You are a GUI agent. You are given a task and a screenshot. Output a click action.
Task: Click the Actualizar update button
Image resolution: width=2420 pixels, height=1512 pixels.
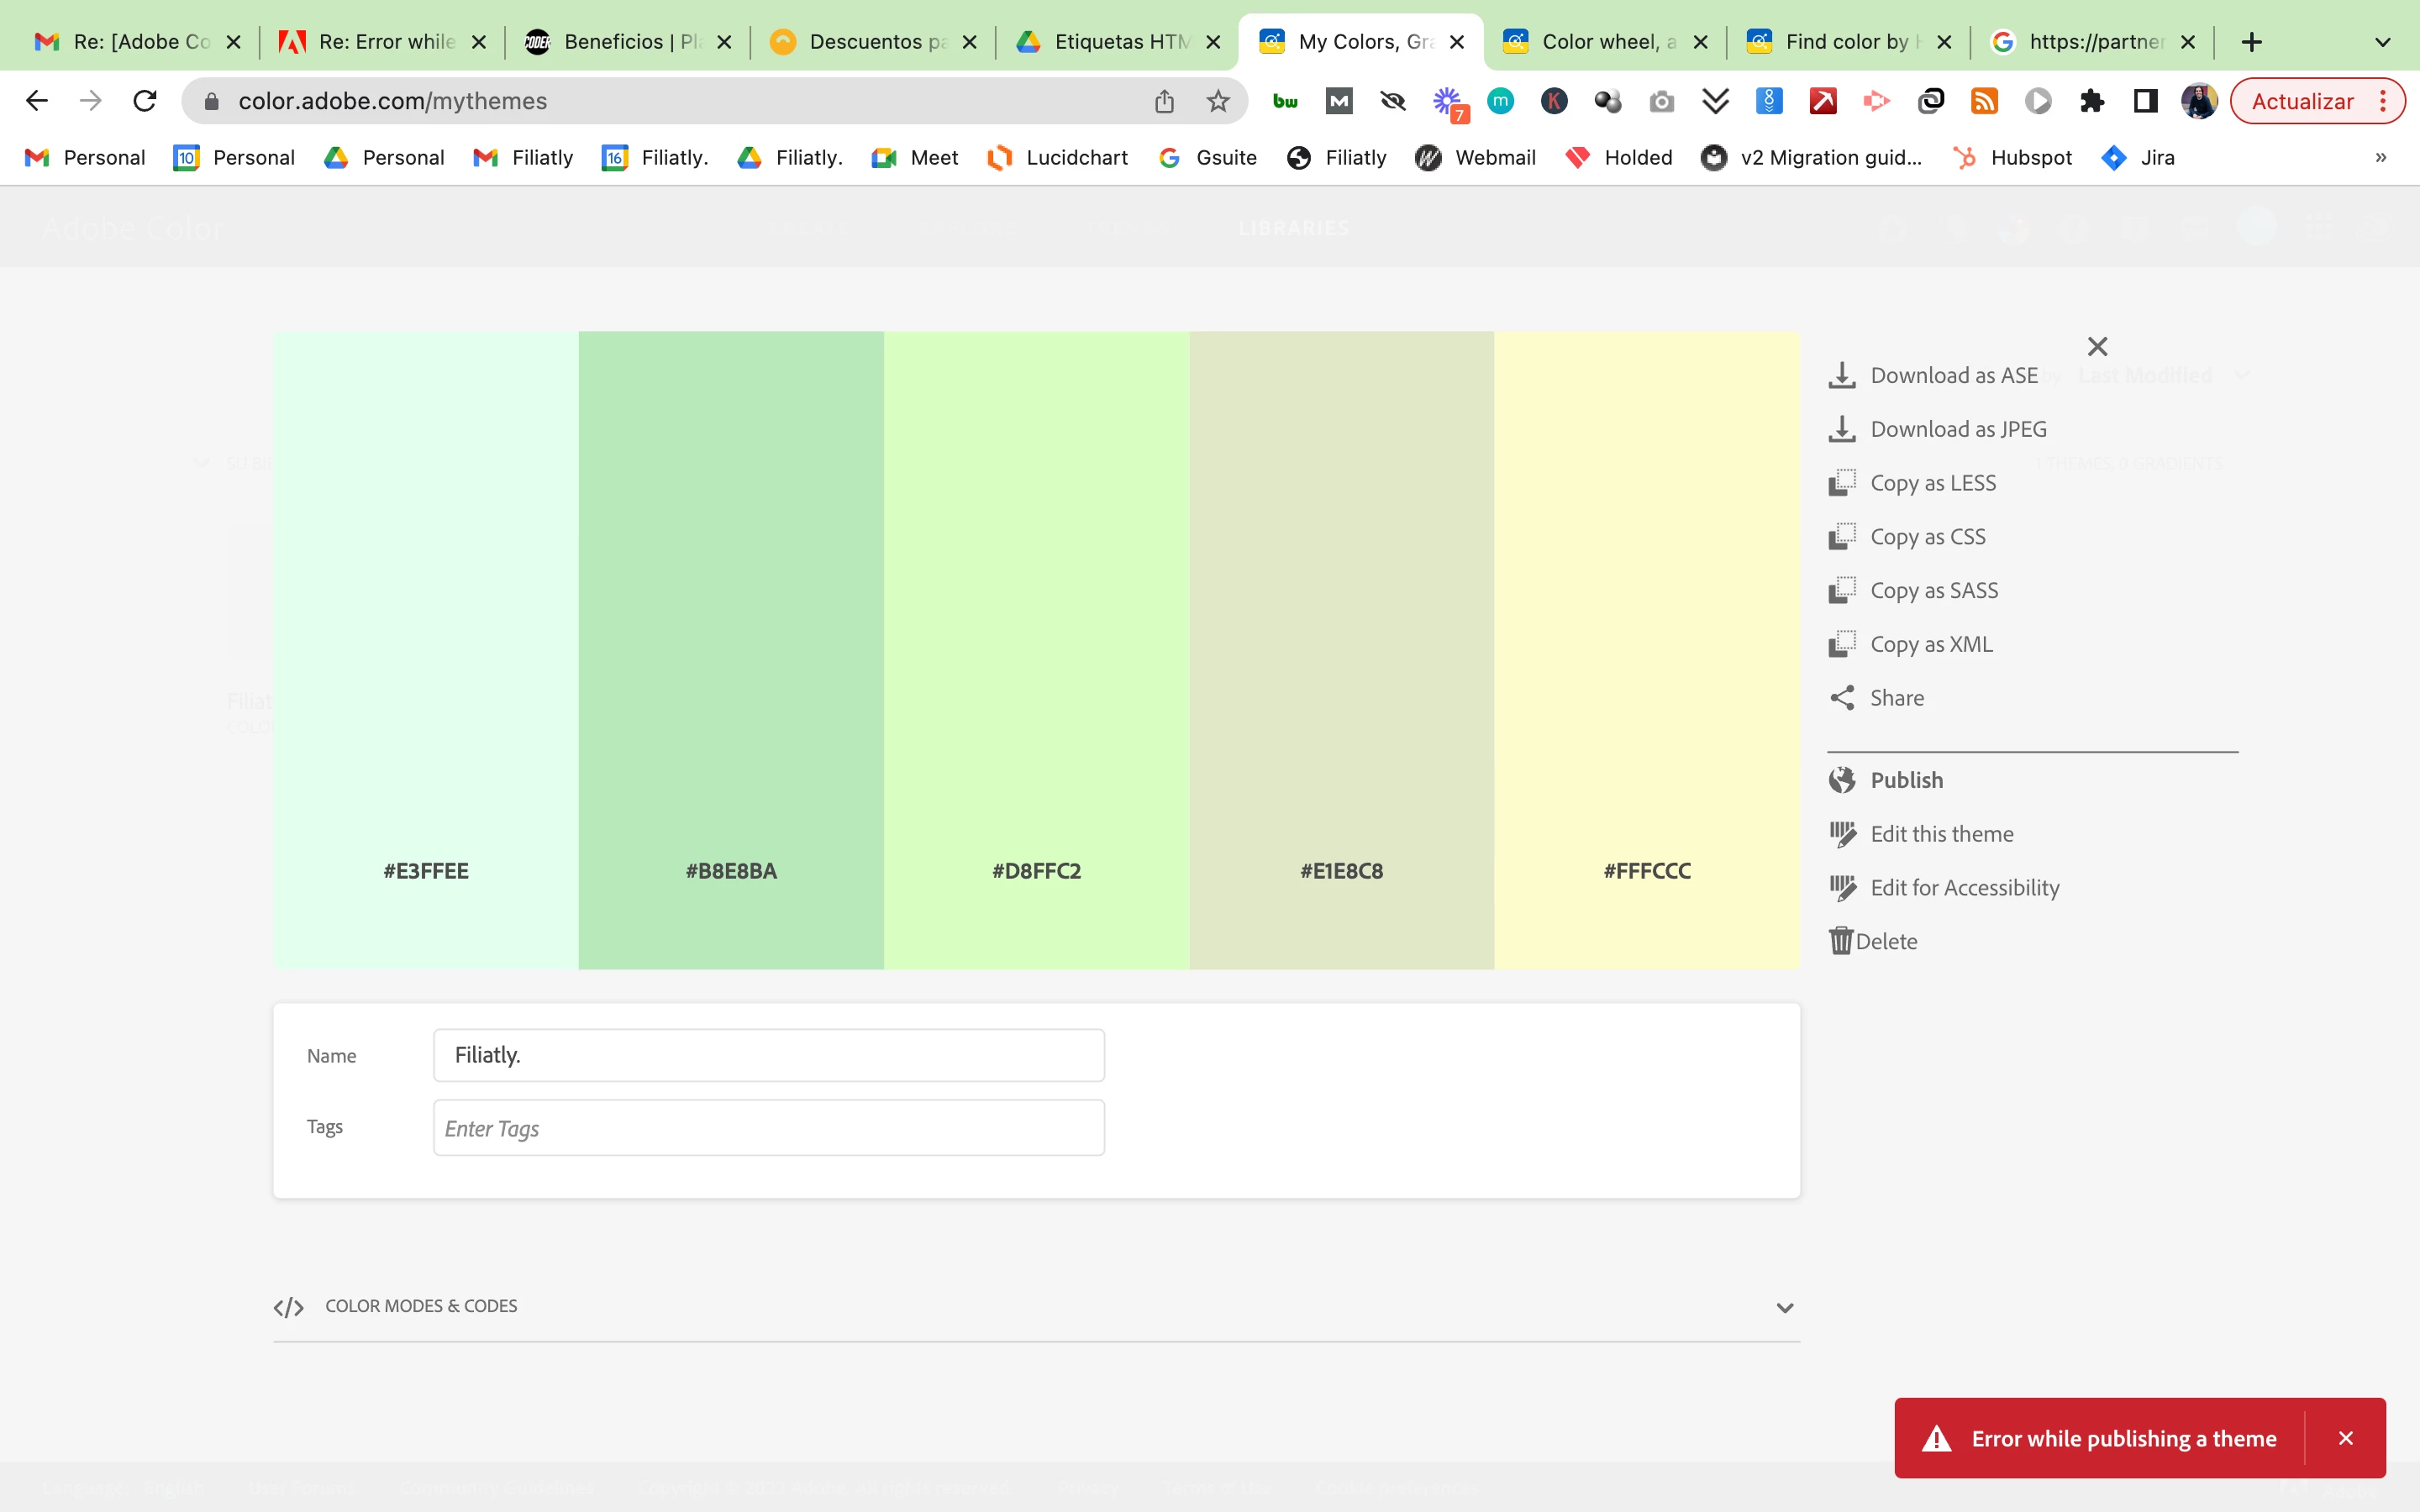pyautogui.click(x=2302, y=101)
